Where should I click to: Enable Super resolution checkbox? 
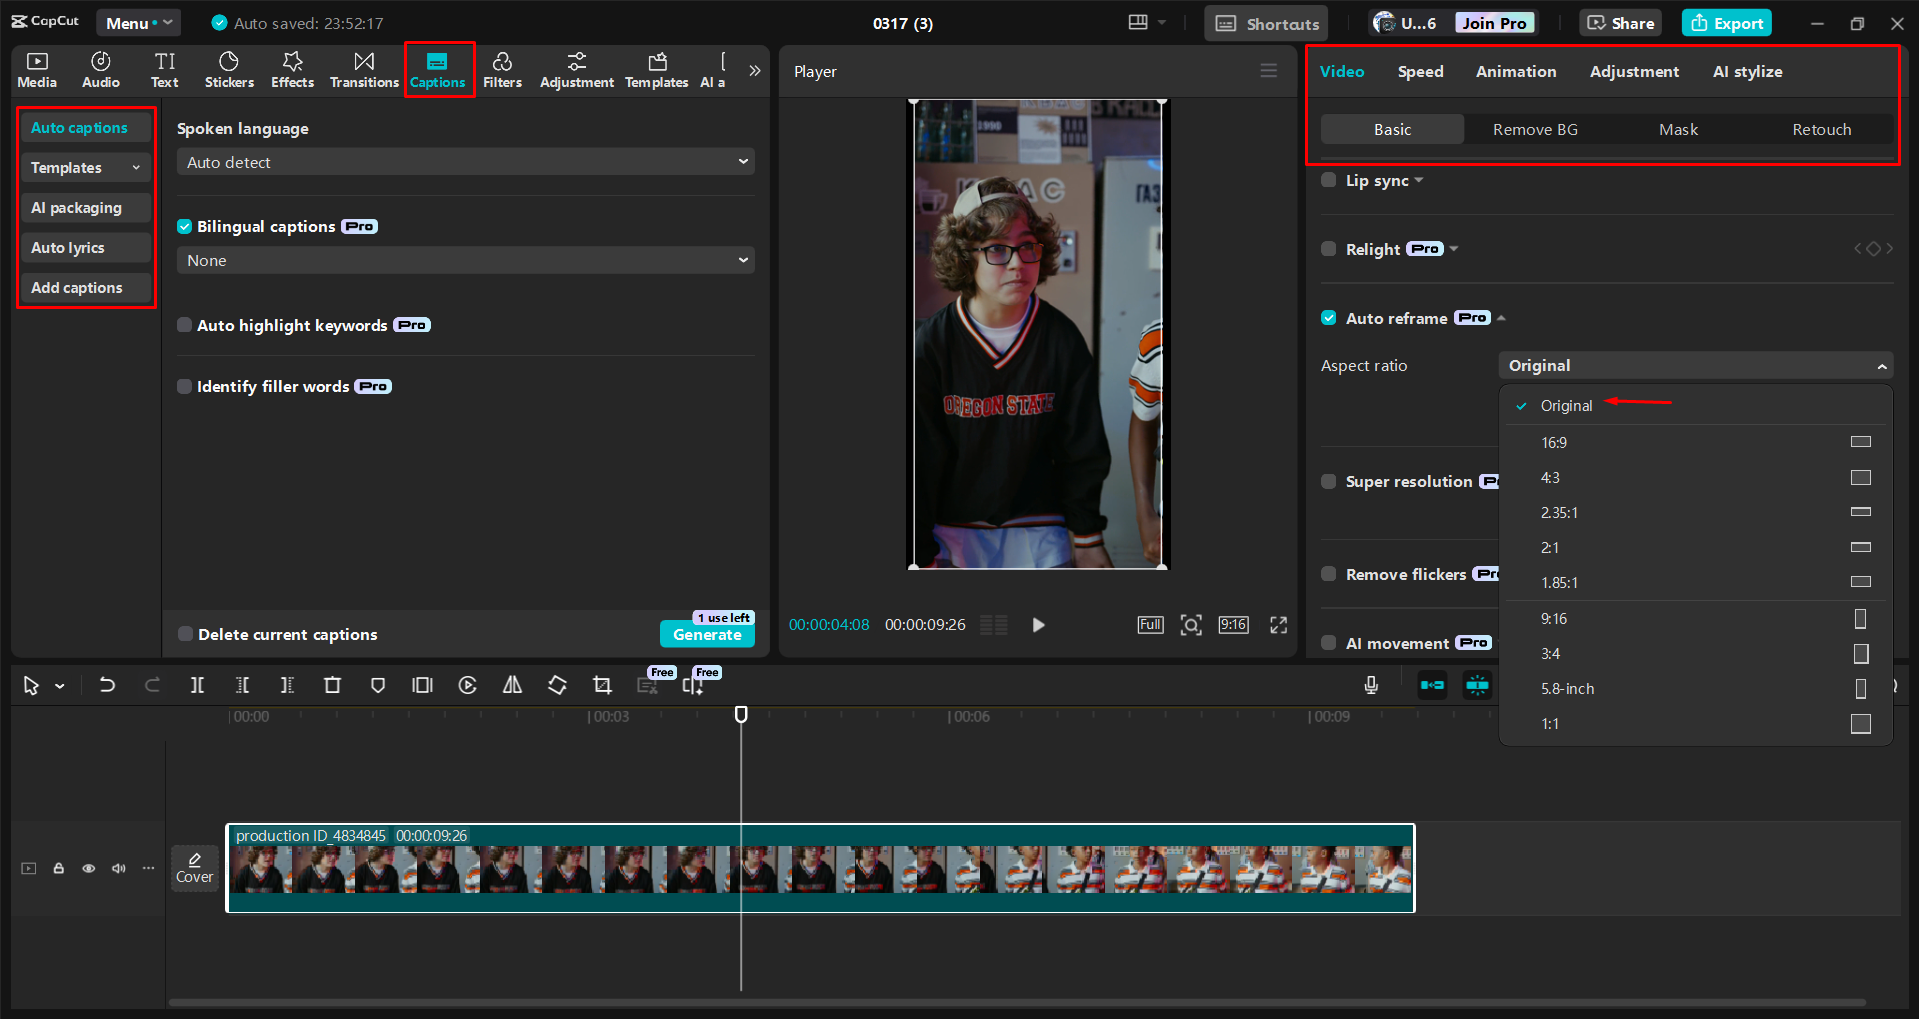point(1328,481)
